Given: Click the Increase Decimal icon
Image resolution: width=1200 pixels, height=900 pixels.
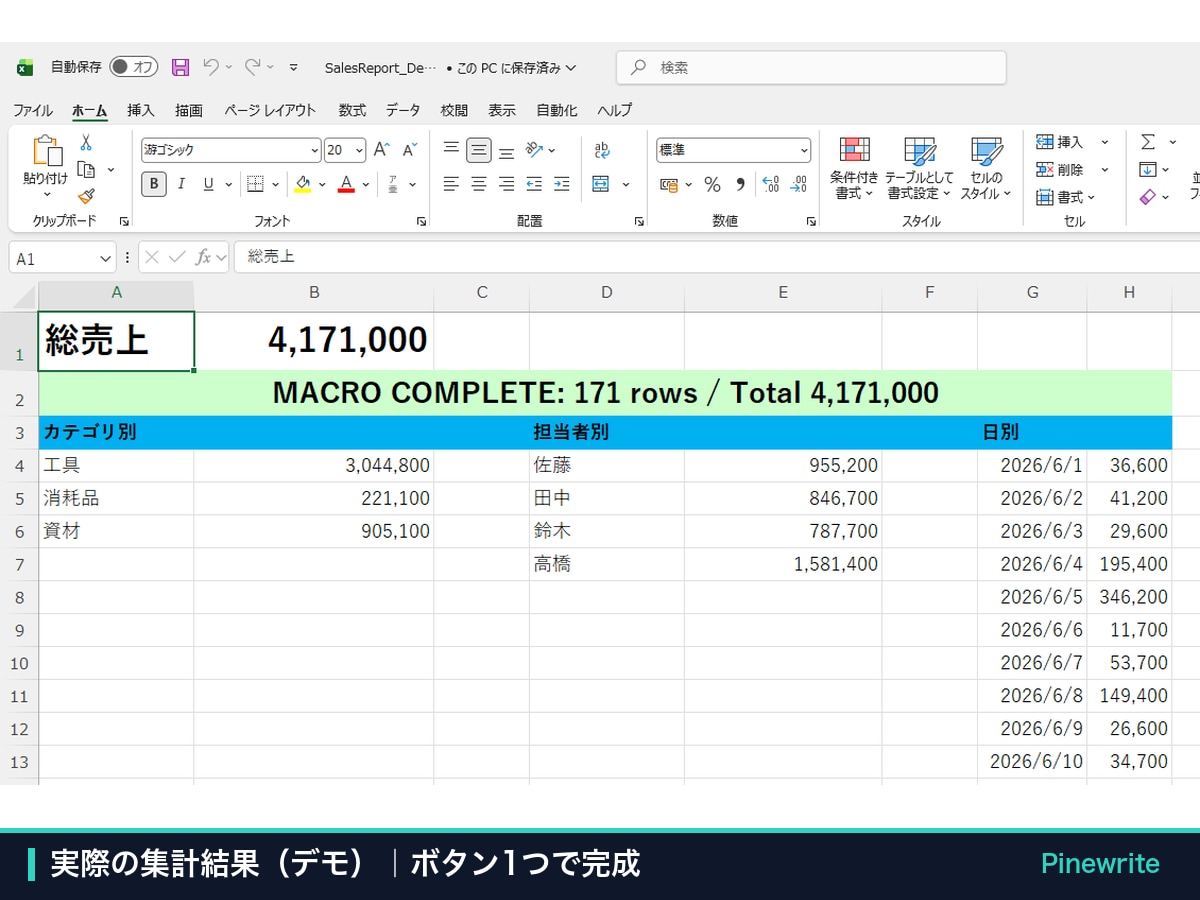Looking at the screenshot, I should 770,184.
